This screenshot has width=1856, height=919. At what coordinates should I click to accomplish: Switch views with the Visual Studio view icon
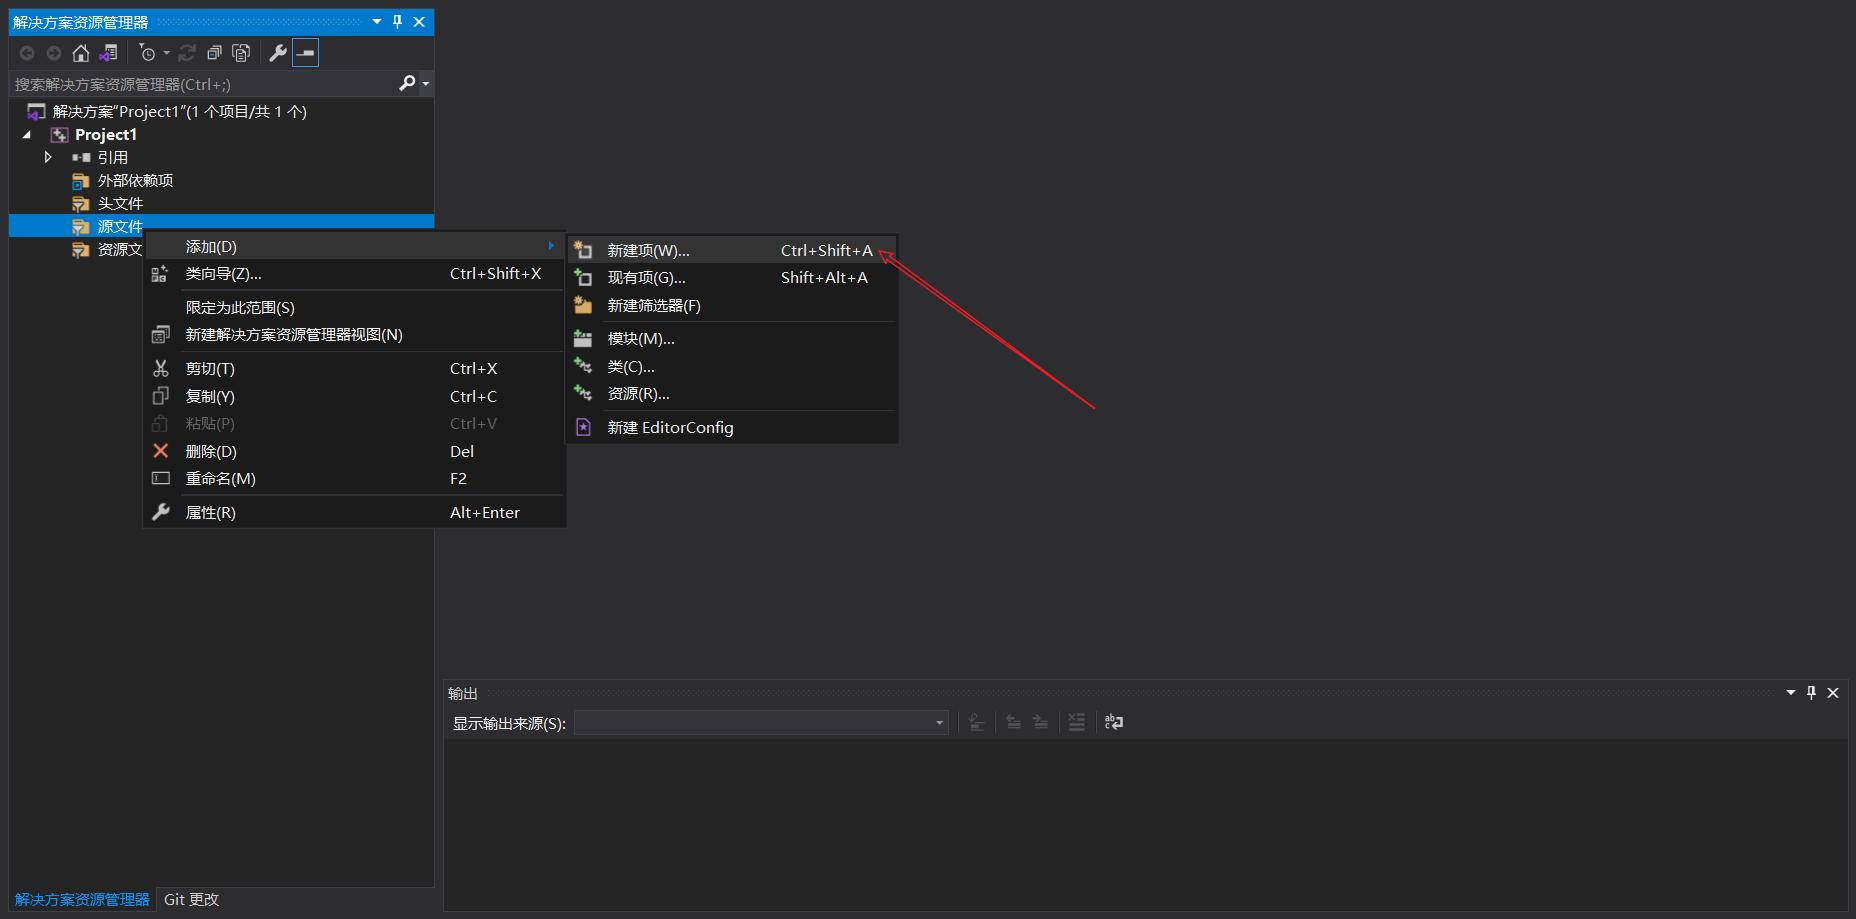108,53
